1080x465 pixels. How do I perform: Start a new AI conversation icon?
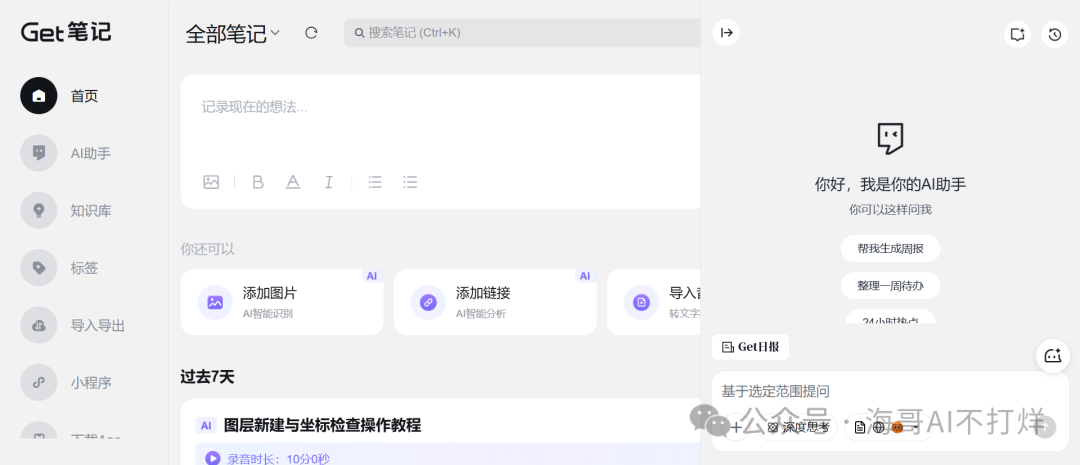[1017, 34]
